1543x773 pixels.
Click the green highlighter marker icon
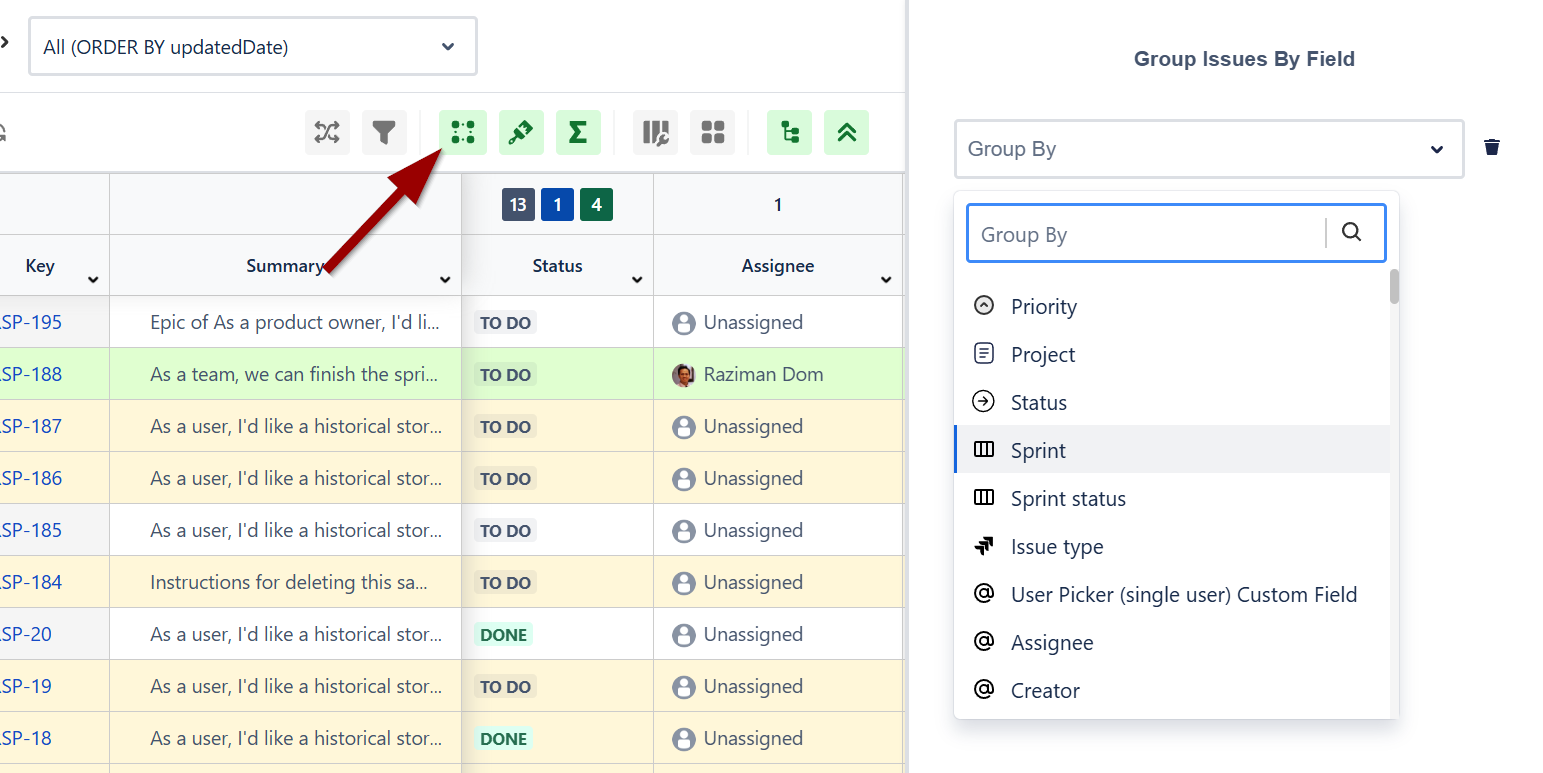[520, 132]
